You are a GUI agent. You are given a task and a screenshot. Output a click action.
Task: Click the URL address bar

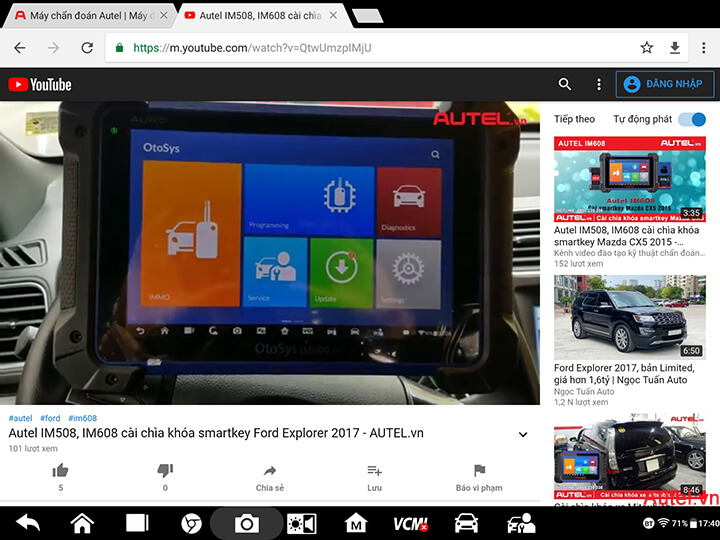397,48
